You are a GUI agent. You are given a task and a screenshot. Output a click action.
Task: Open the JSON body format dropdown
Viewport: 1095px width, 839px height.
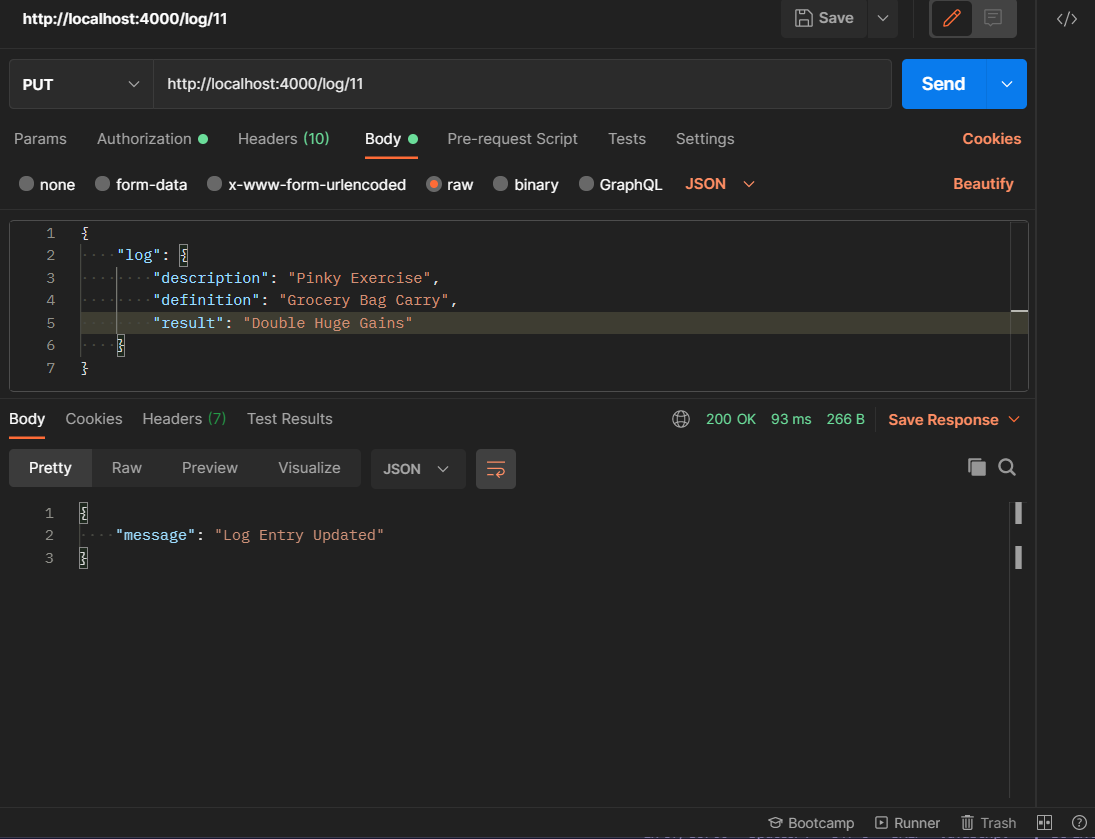tap(718, 184)
